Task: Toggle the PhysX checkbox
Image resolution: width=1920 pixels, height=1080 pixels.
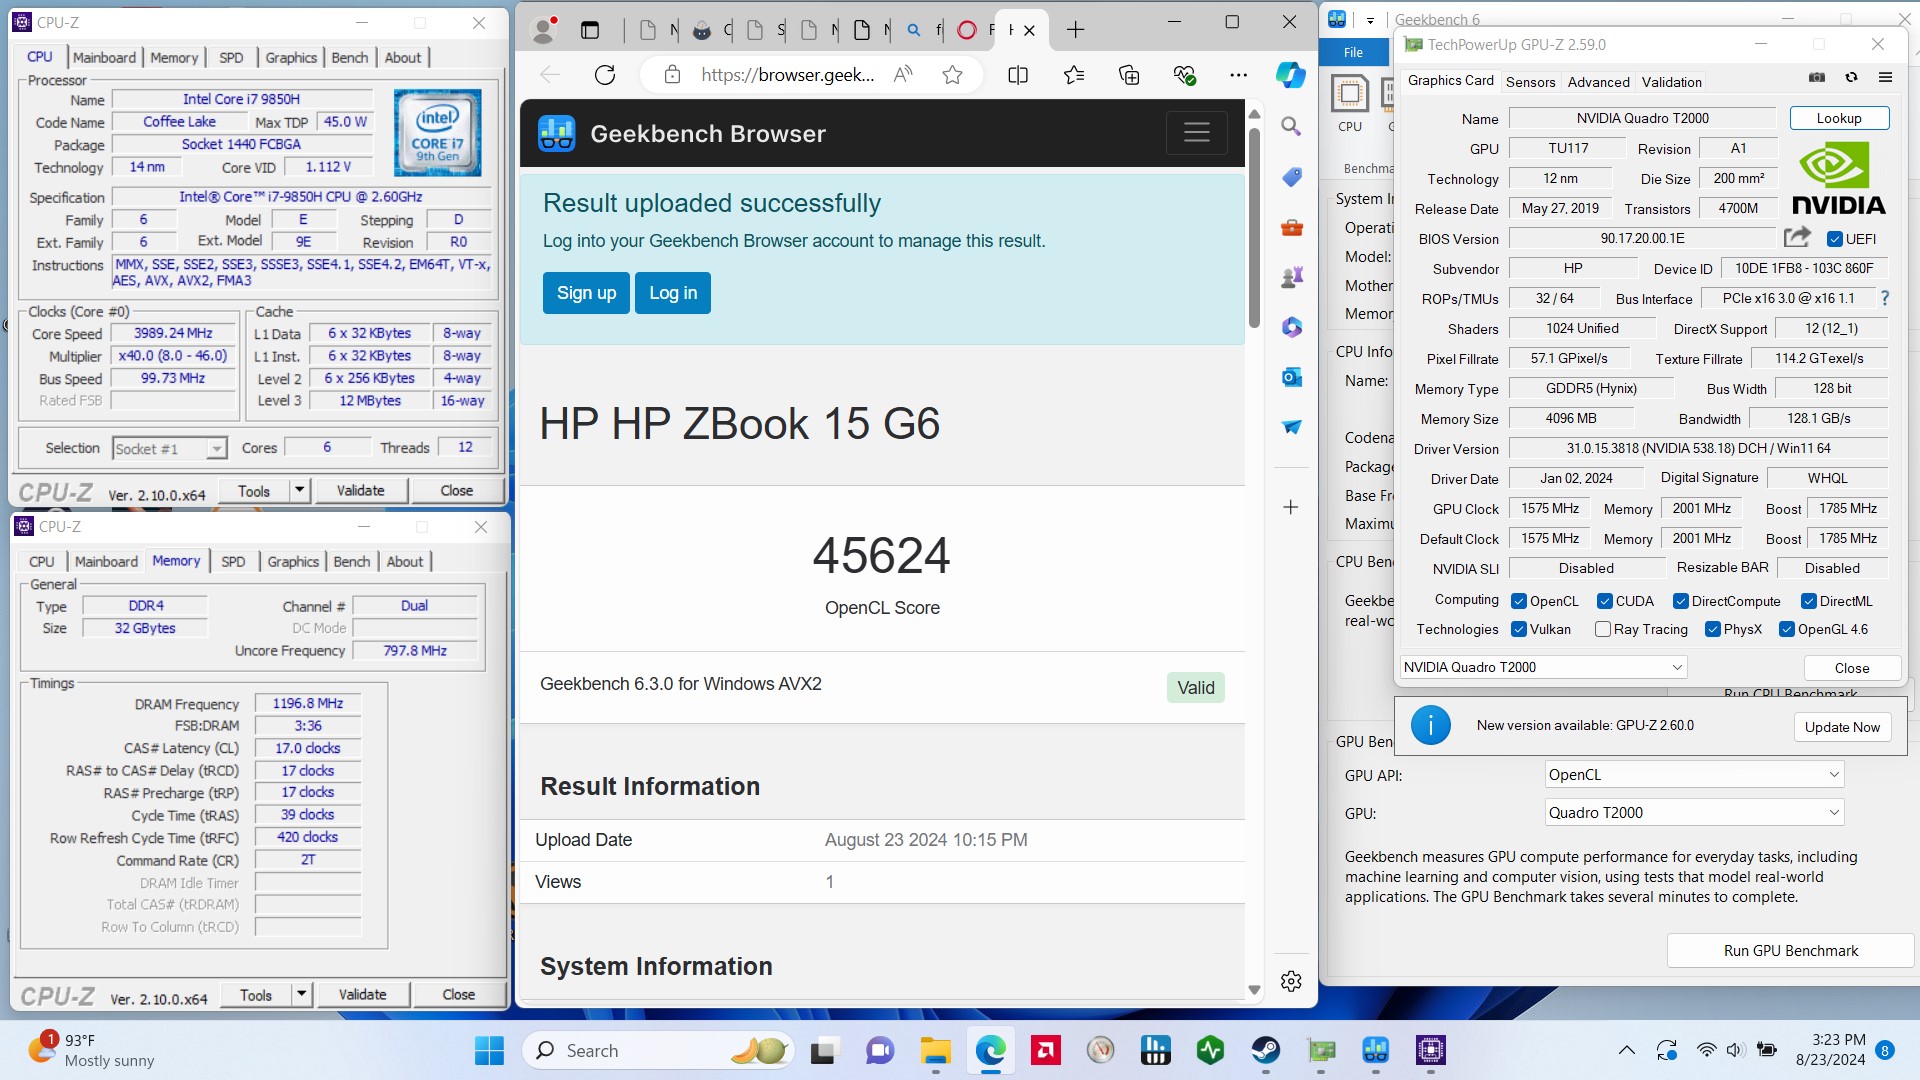Action: [x=1712, y=629]
